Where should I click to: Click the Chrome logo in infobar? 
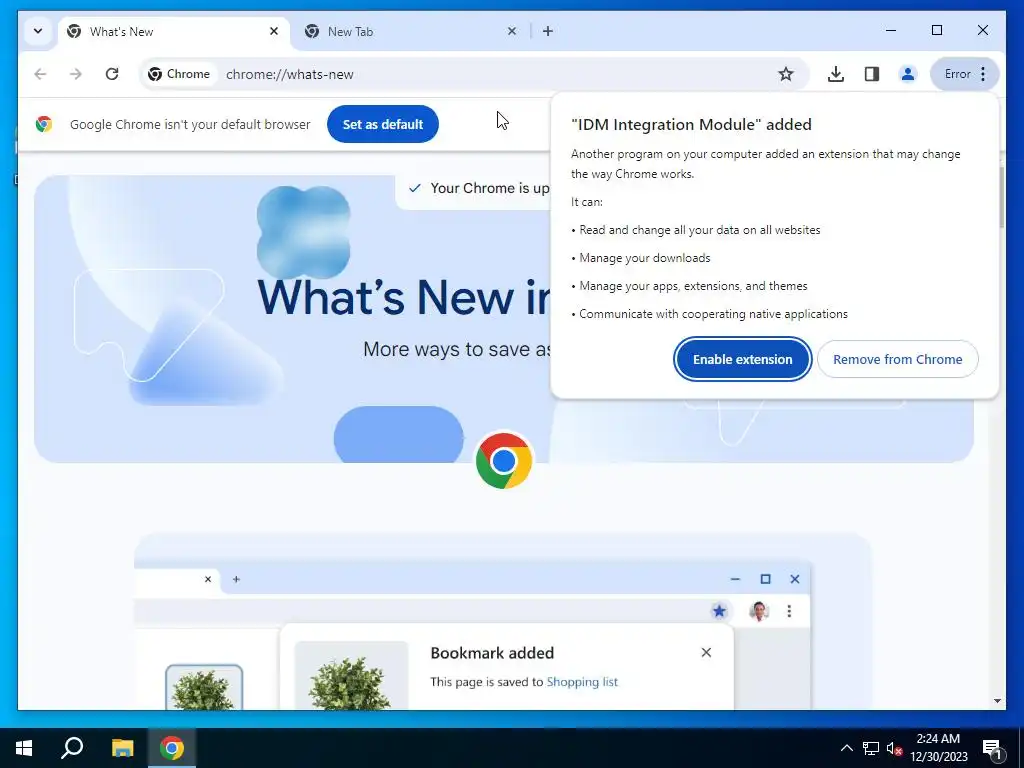[x=44, y=124]
